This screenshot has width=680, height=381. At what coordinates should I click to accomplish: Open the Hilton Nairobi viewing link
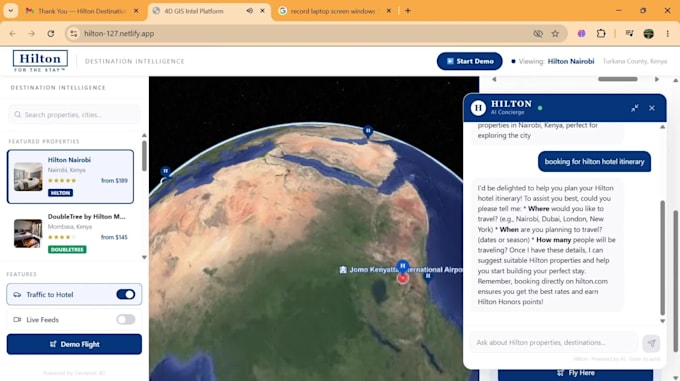571,61
